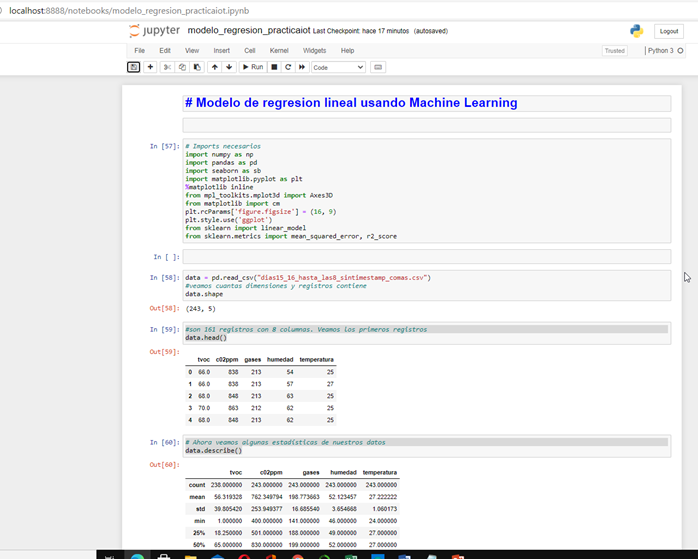The width and height of the screenshot is (698, 559).
Task: Insert a new cell with plus icon
Action: pos(150,67)
